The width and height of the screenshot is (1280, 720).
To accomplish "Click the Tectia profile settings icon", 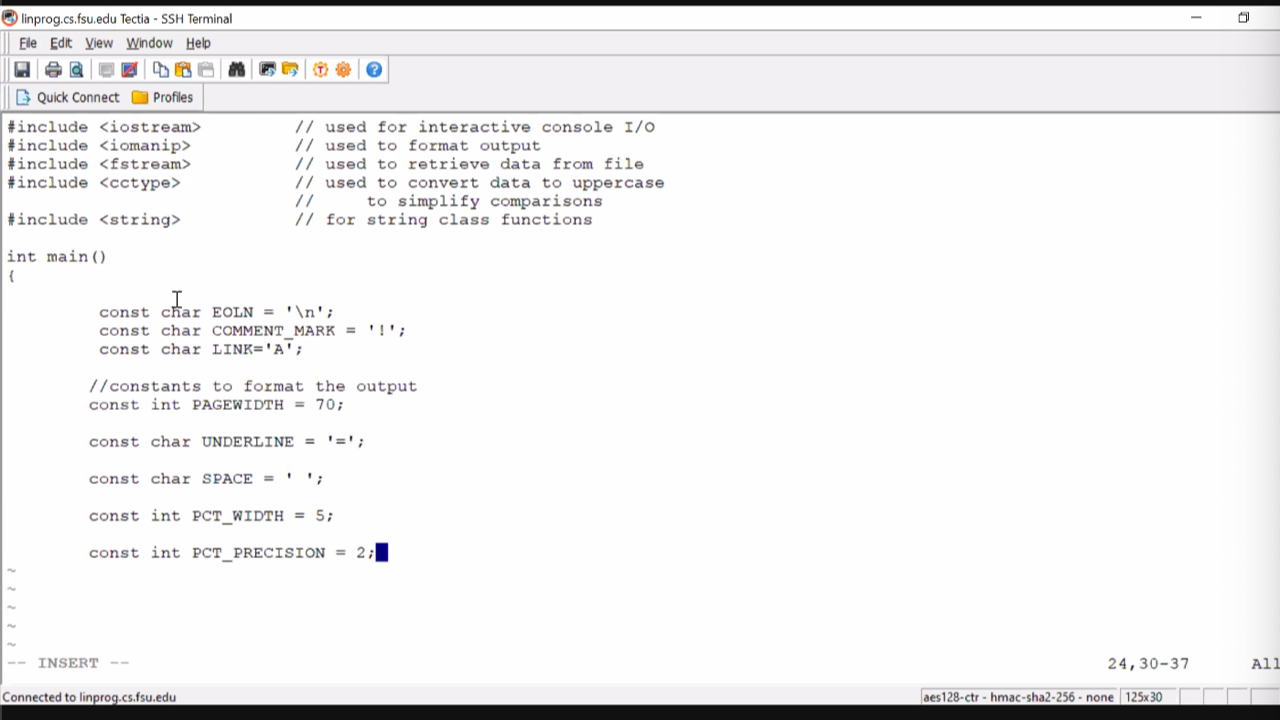I will pos(319,69).
